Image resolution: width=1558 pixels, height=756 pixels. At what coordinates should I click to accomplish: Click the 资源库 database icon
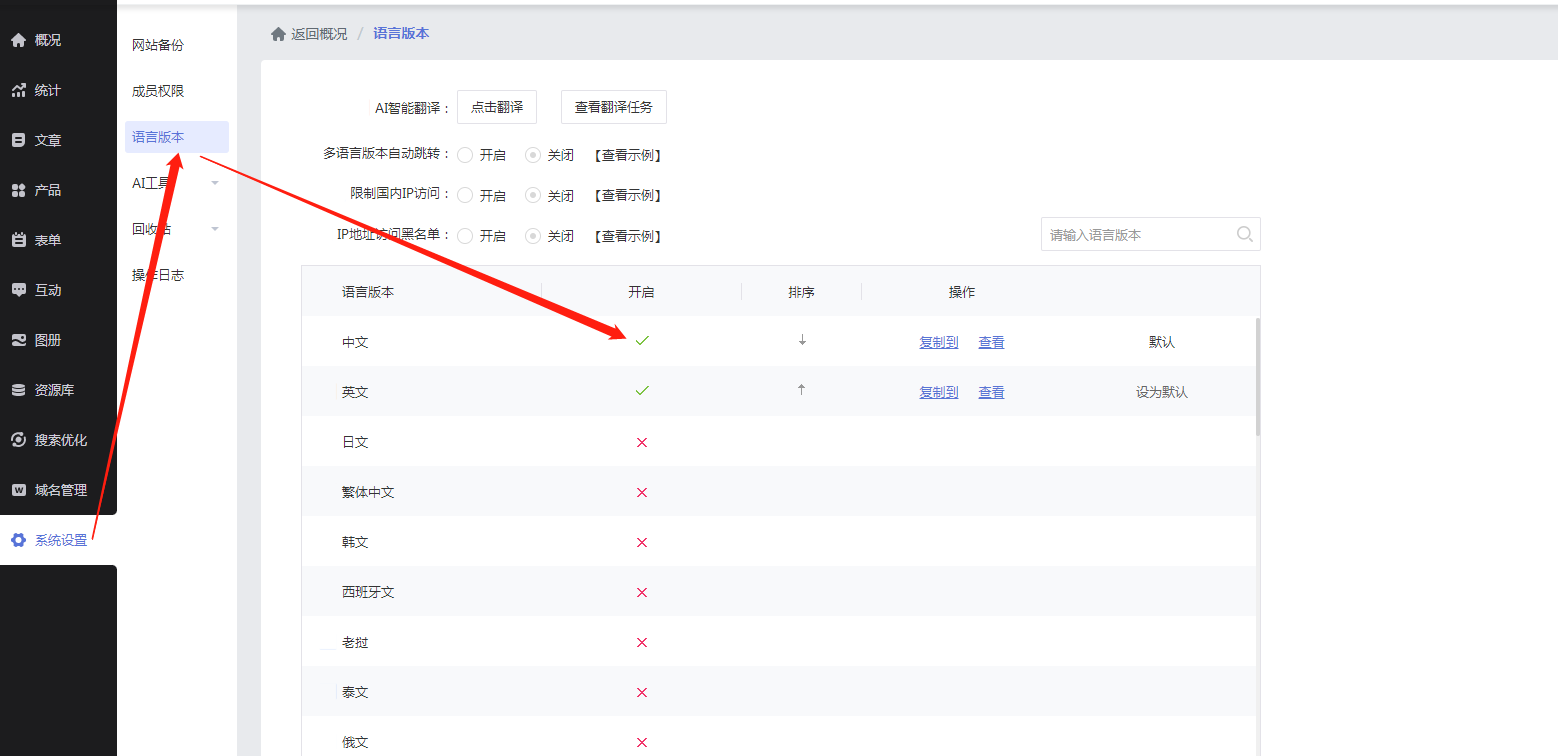pos(18,390)
